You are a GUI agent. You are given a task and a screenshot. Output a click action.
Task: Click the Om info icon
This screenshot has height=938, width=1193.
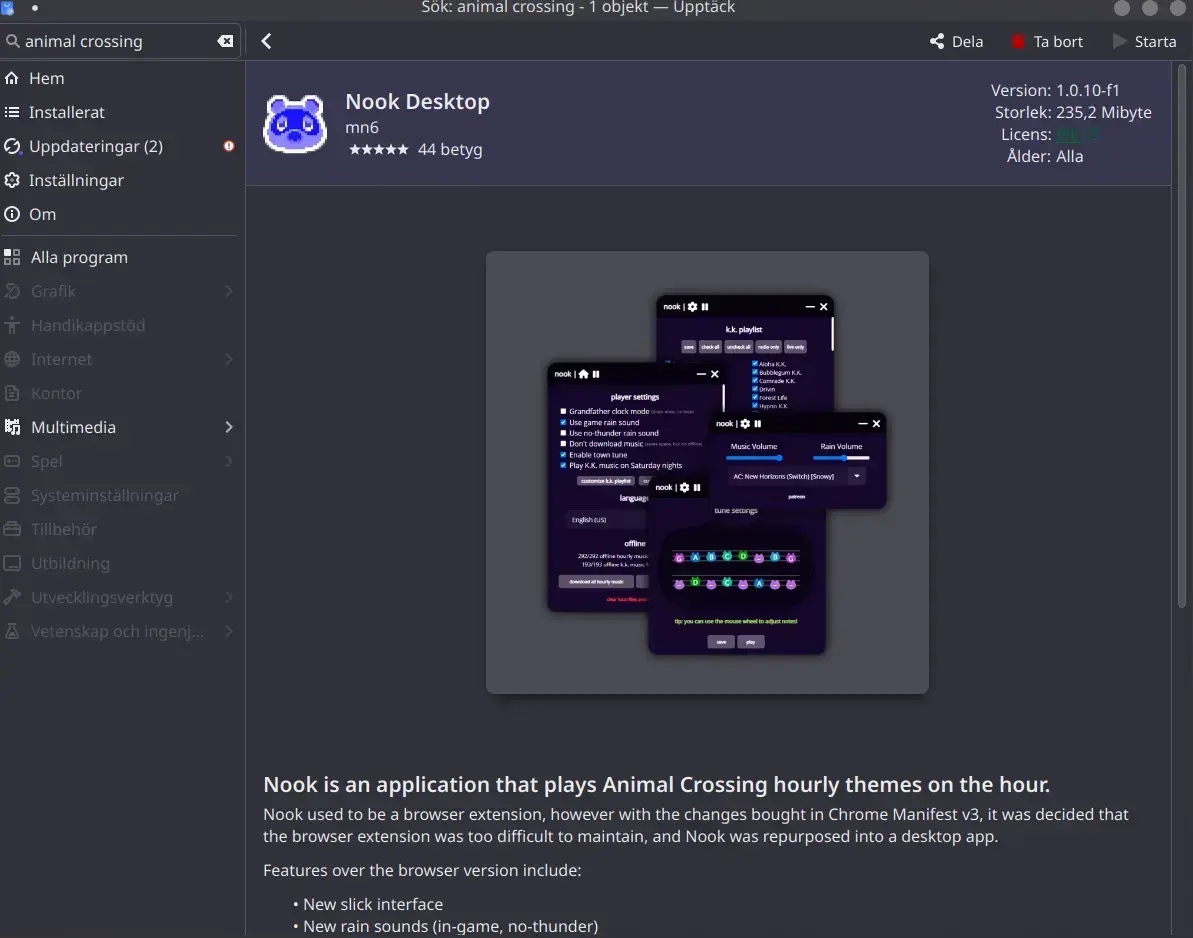coord(12,214)
